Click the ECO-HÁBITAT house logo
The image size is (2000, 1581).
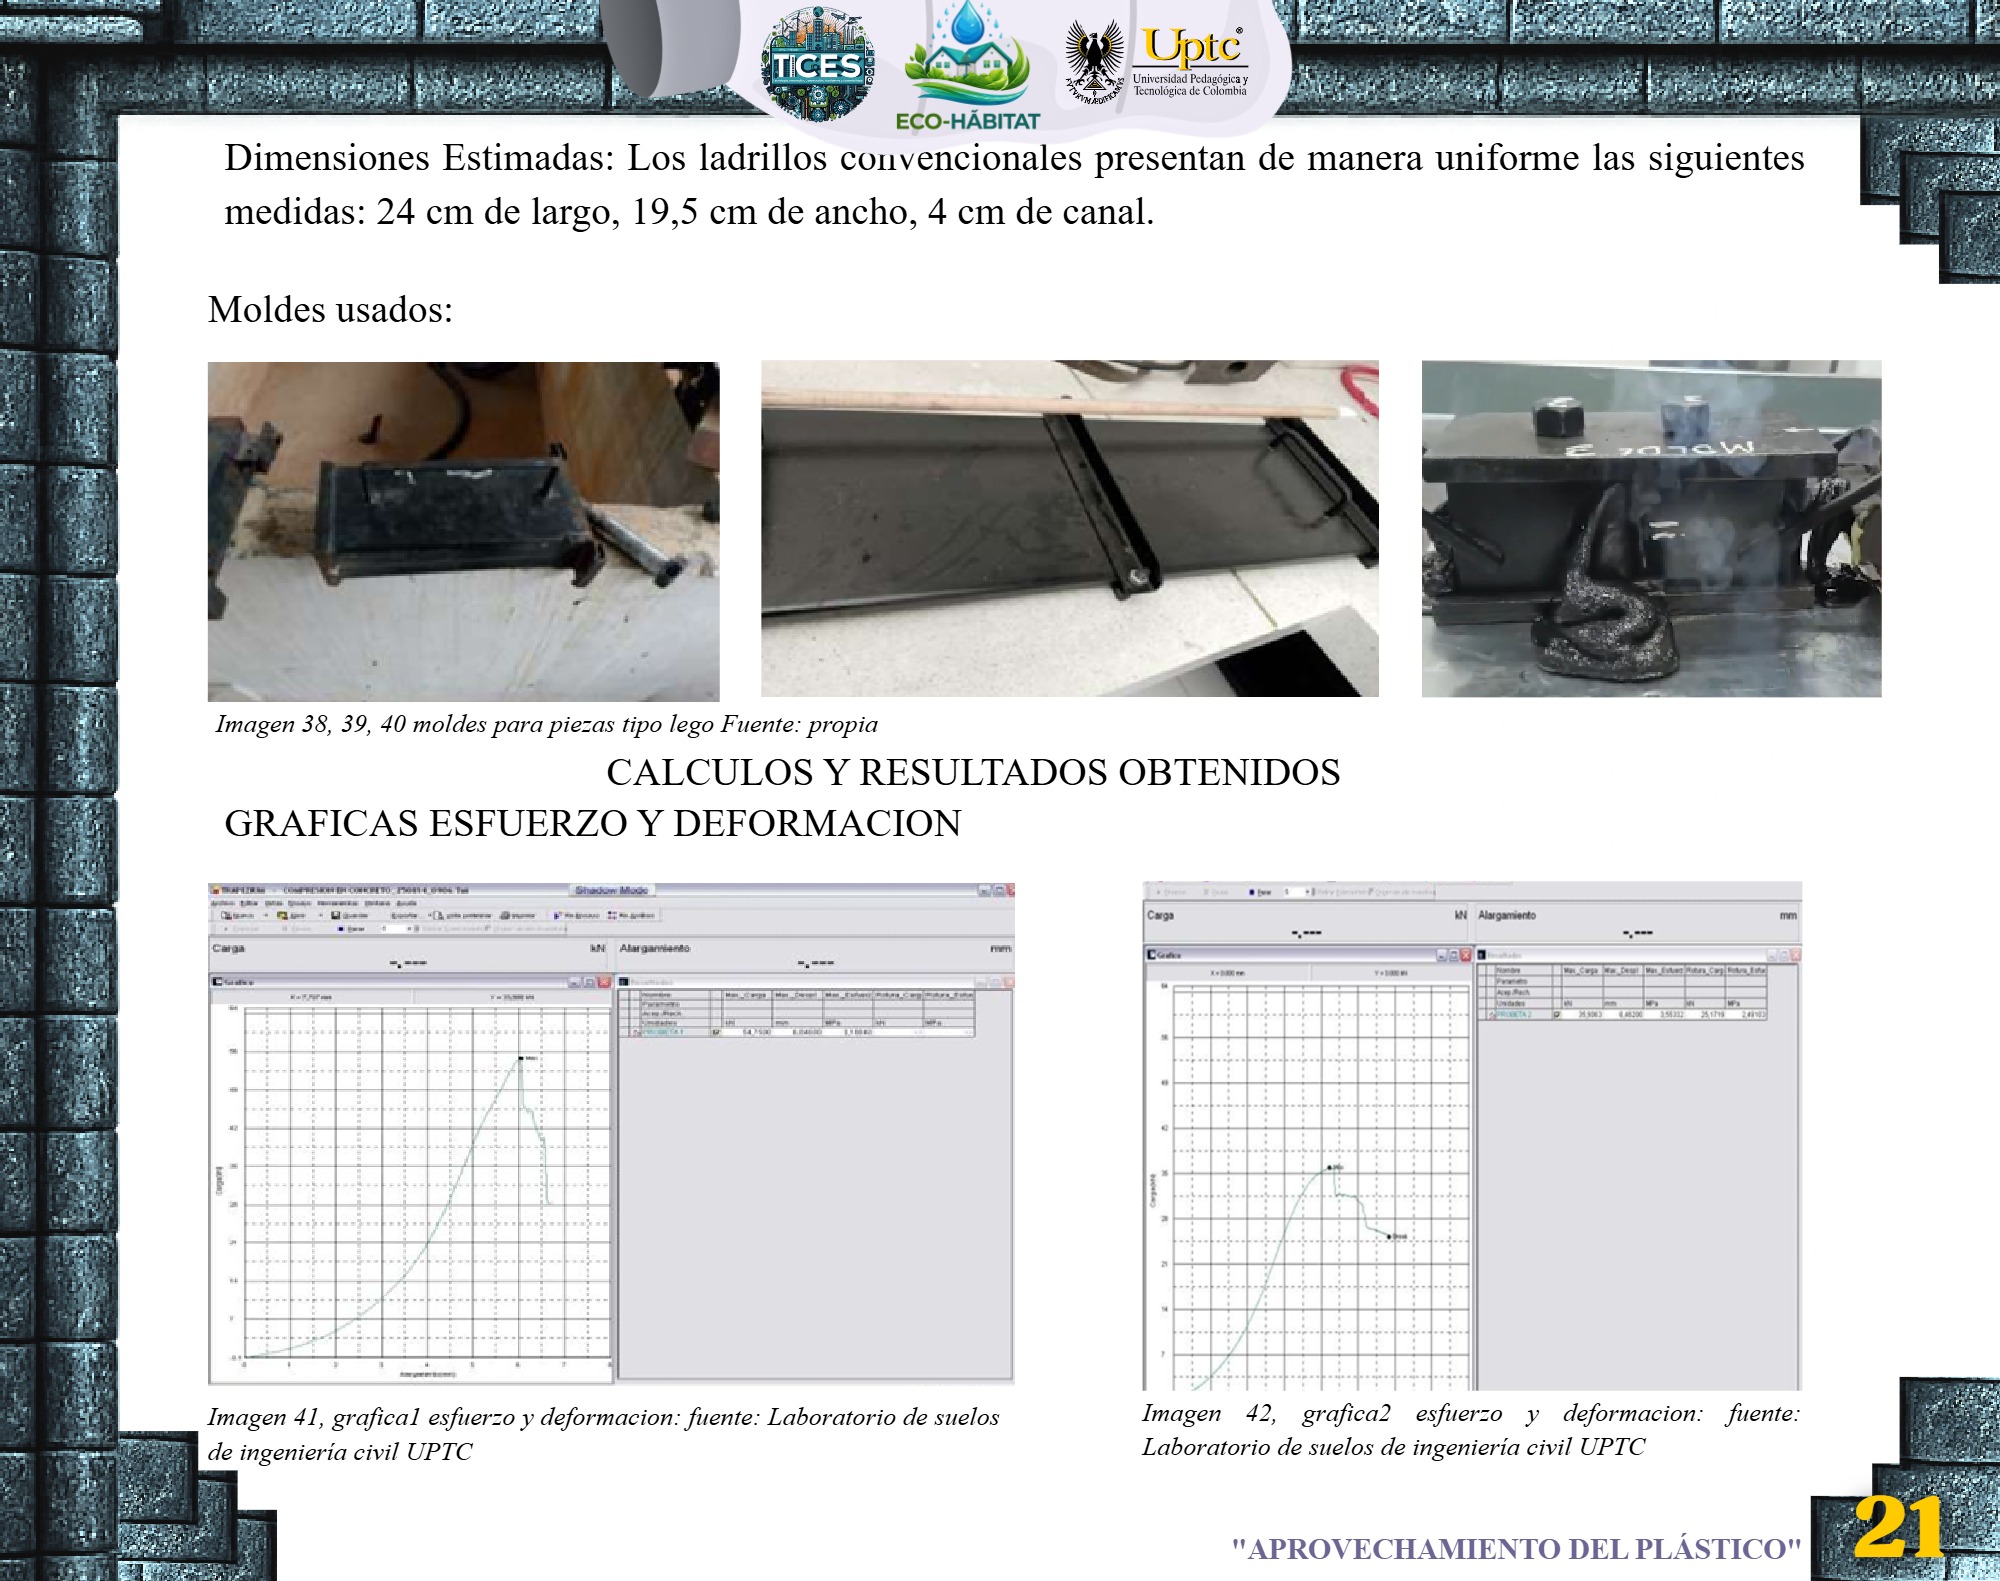(x=967, y=67)
